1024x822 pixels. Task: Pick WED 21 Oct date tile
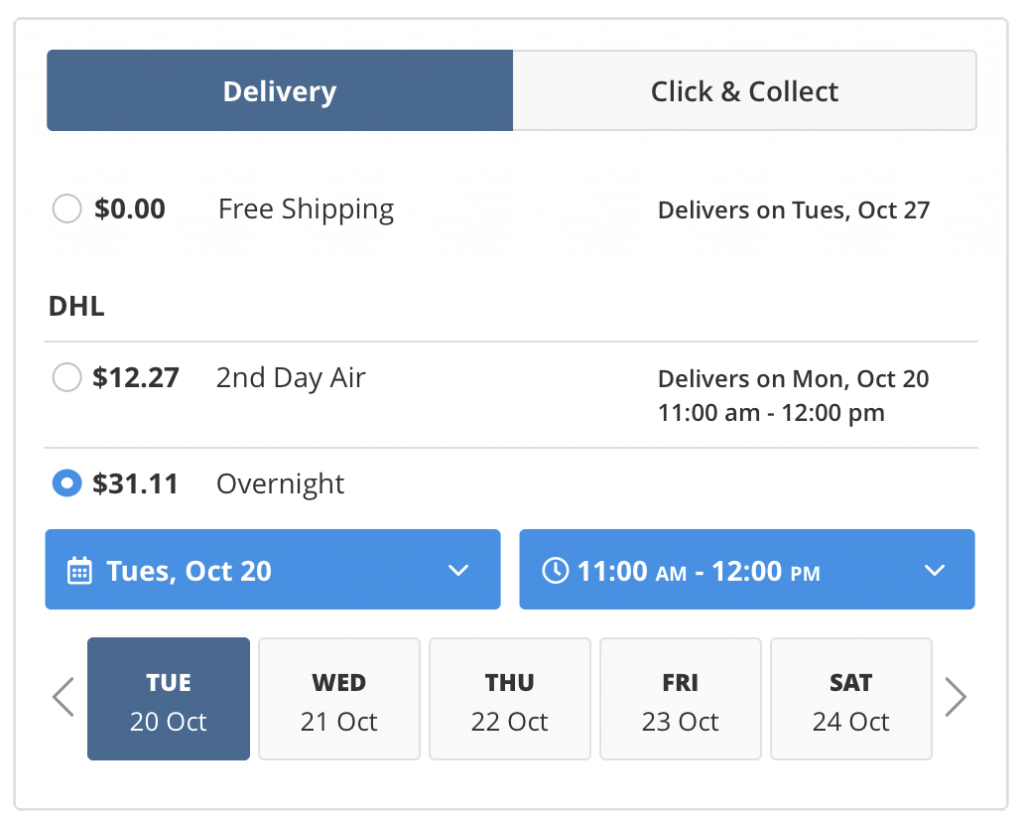[x=339, y=699]
